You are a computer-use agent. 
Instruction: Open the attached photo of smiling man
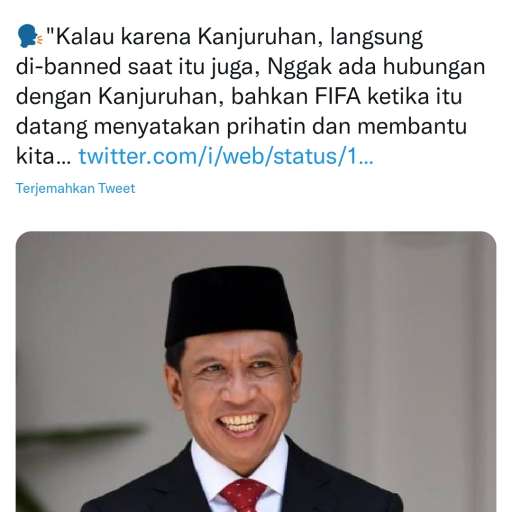point(256,371)
